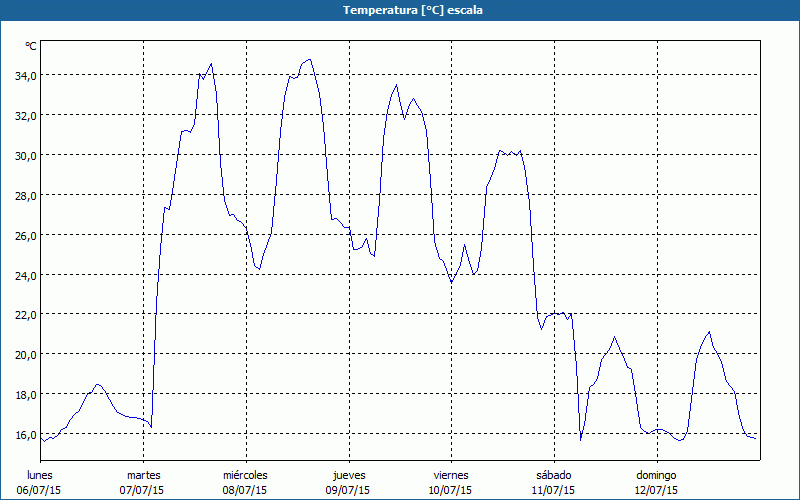Select the 18,0 temperature axis label

[x=24, y=394]
